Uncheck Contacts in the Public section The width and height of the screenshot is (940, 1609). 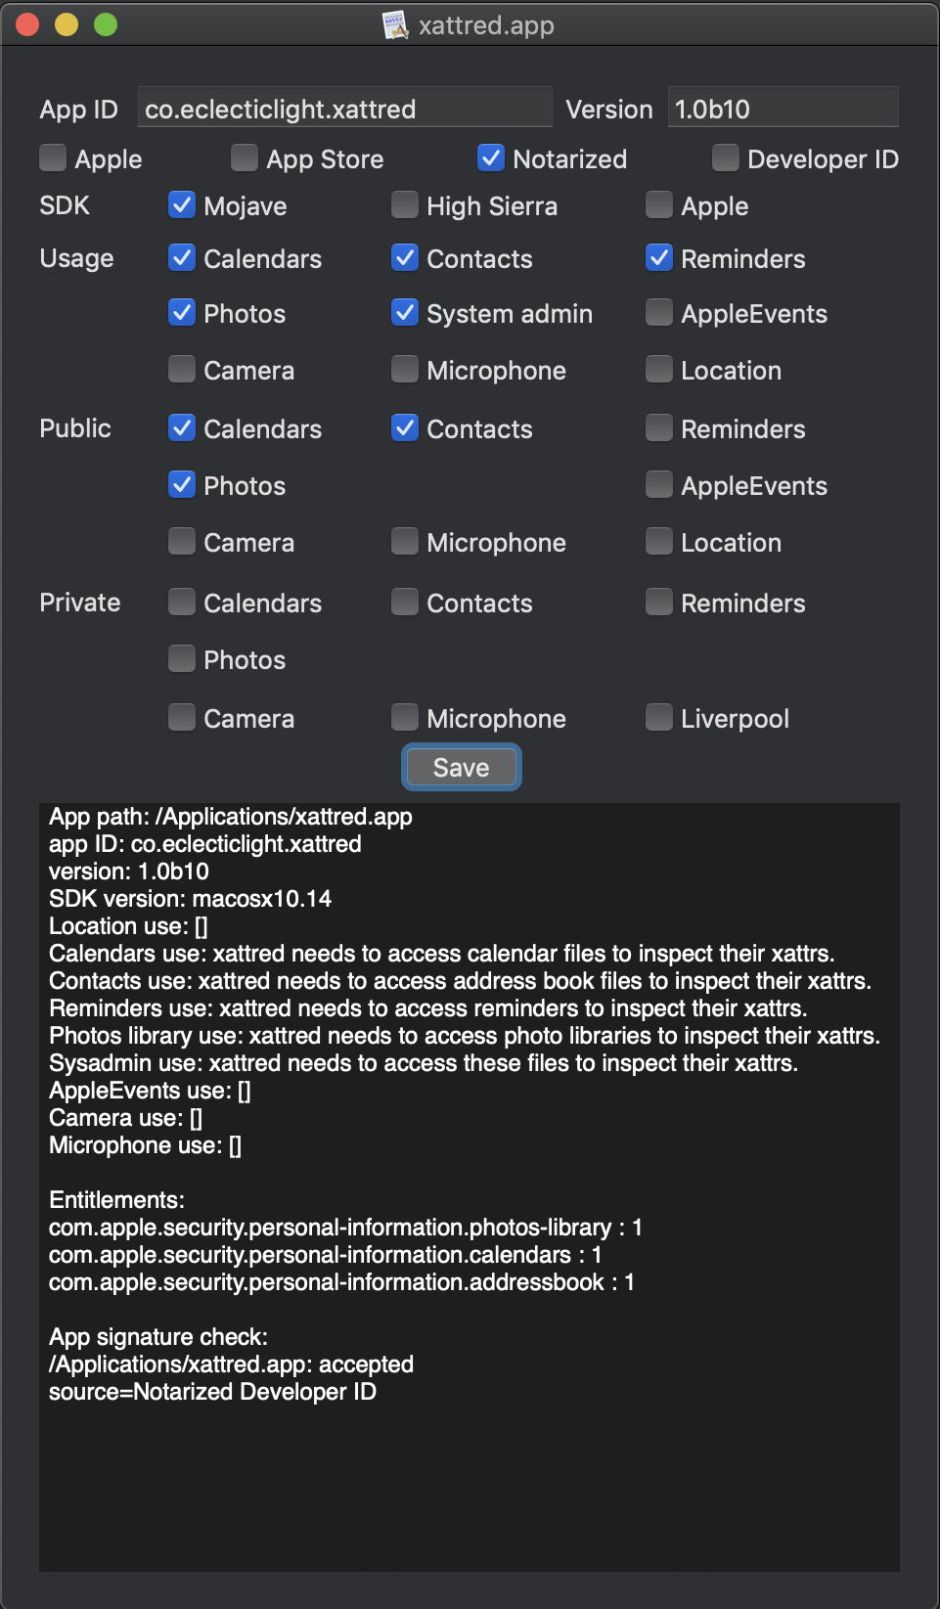tap(405, 428)
